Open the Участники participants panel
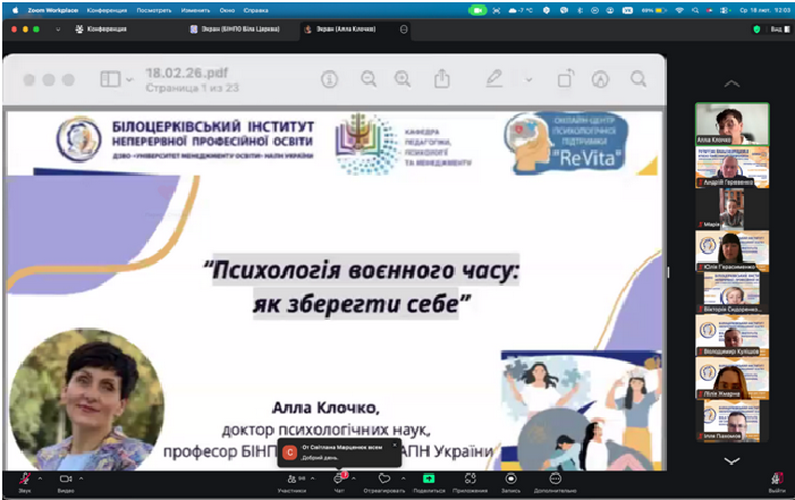This screenshot has width=795, height=500. [x=290, y=478]
